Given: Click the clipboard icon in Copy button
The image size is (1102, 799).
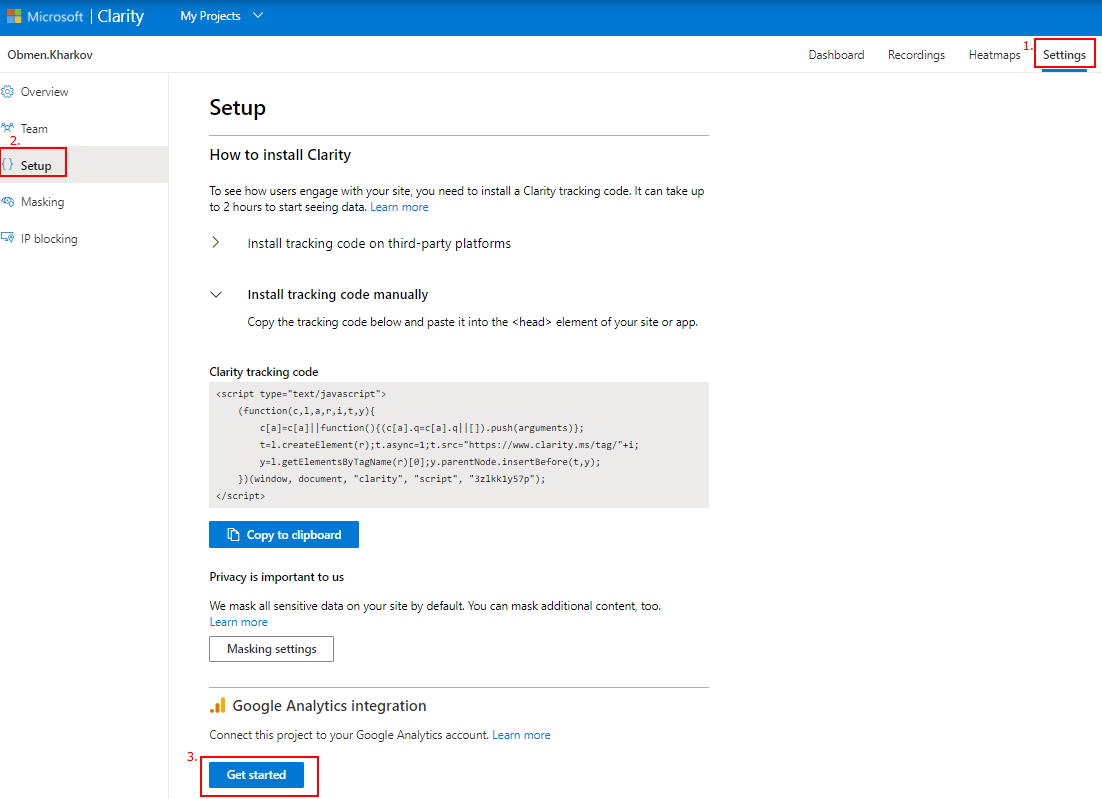Looking at the screenshot, I should (233, 535).
